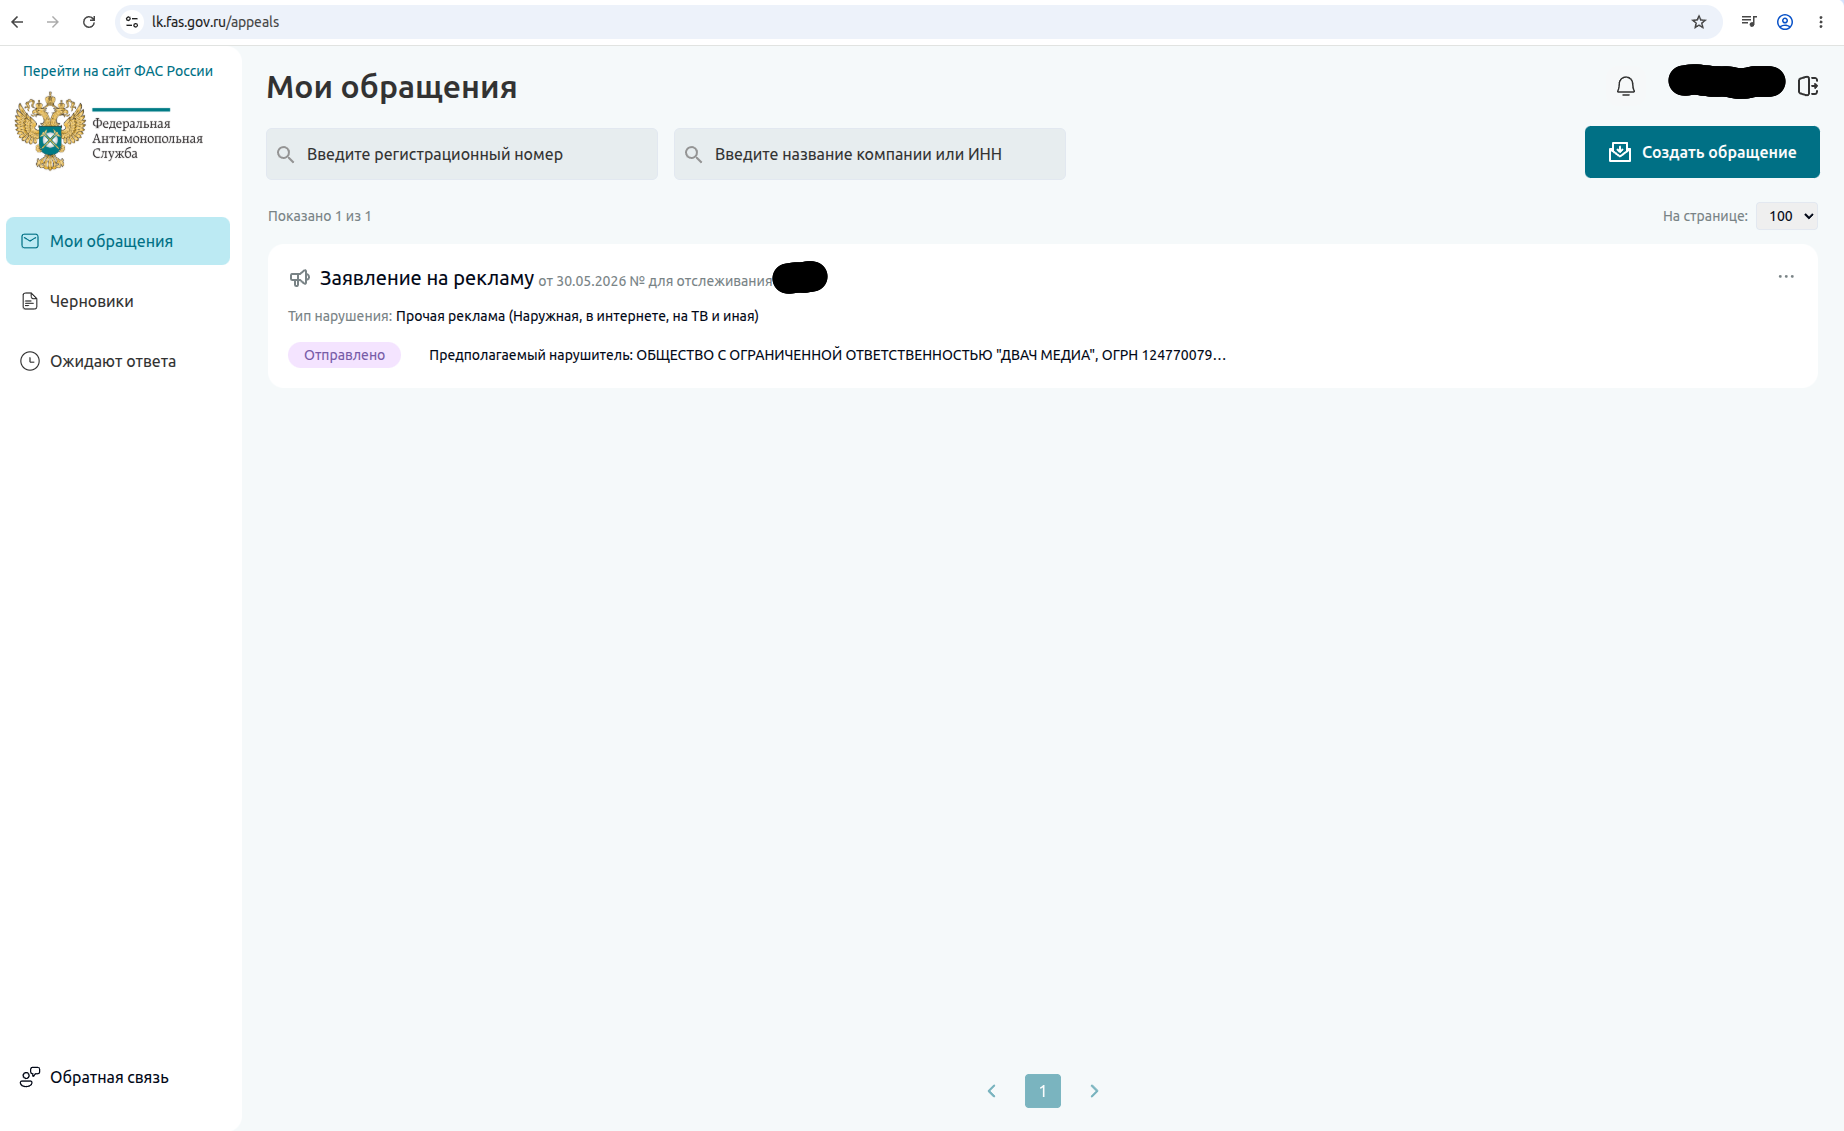Click the company name or ИНН field
Screen dimensions: 1844x1131
tap(870, 154)
